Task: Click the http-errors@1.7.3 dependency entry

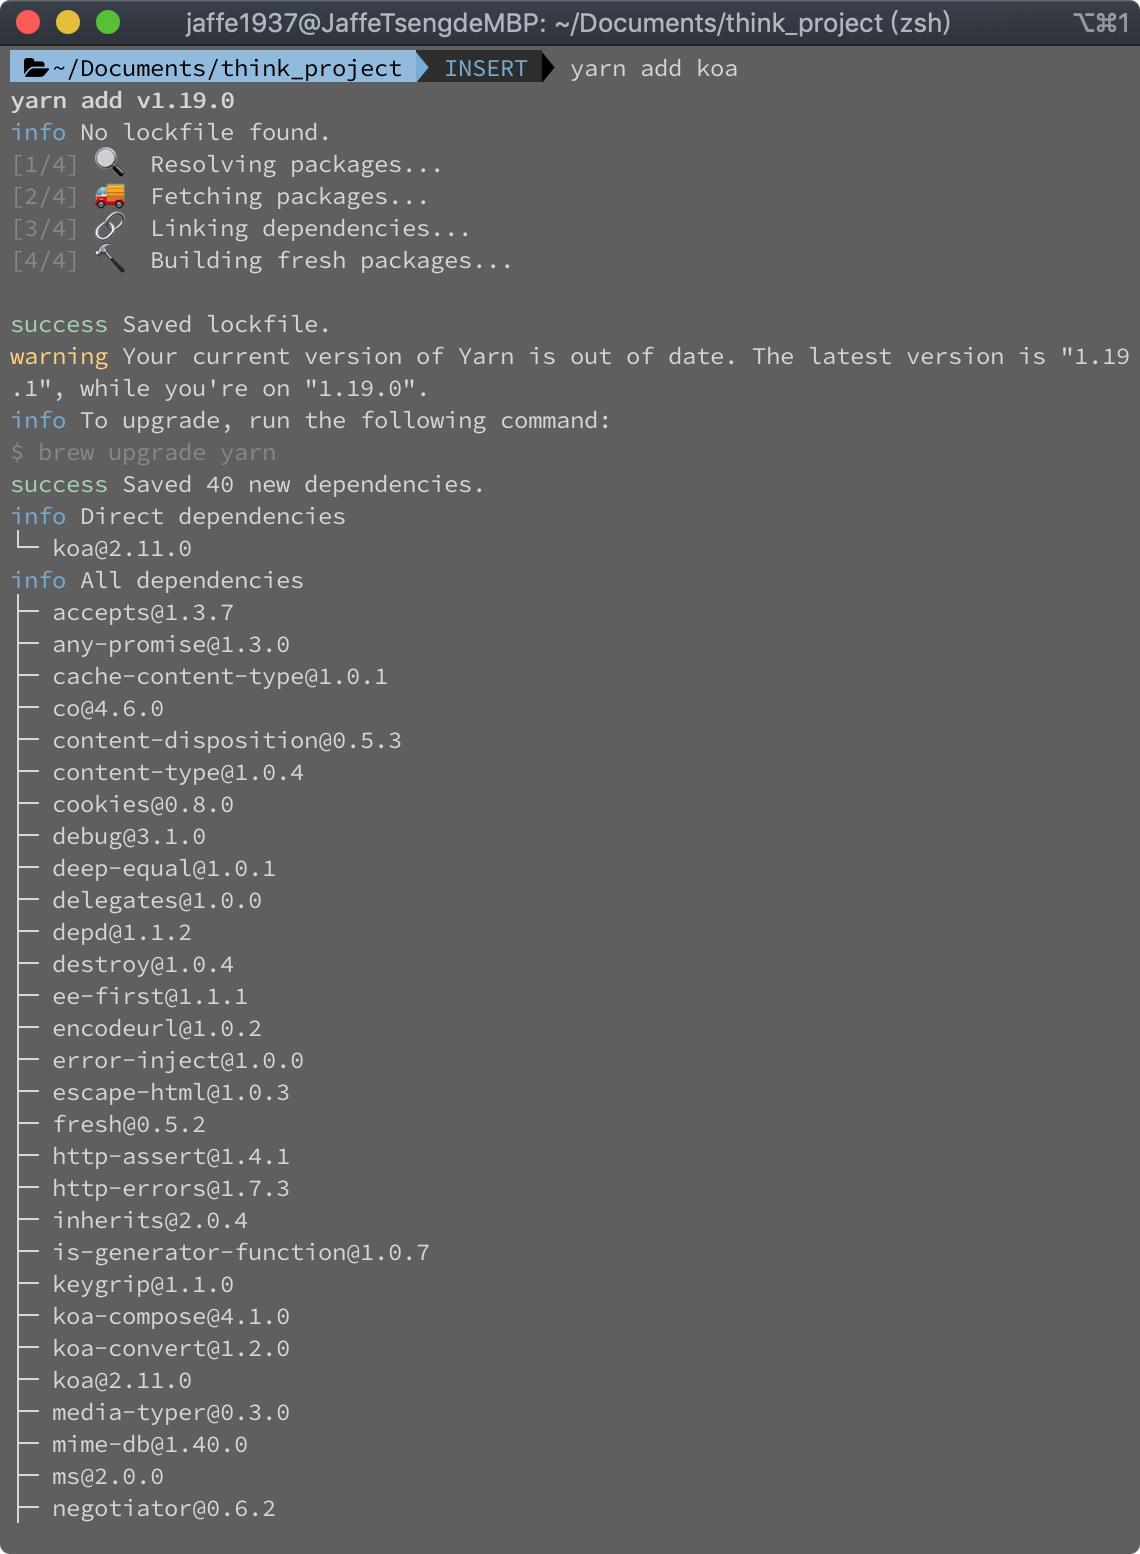Action: pyautogui.click(x=171, y=1188)
